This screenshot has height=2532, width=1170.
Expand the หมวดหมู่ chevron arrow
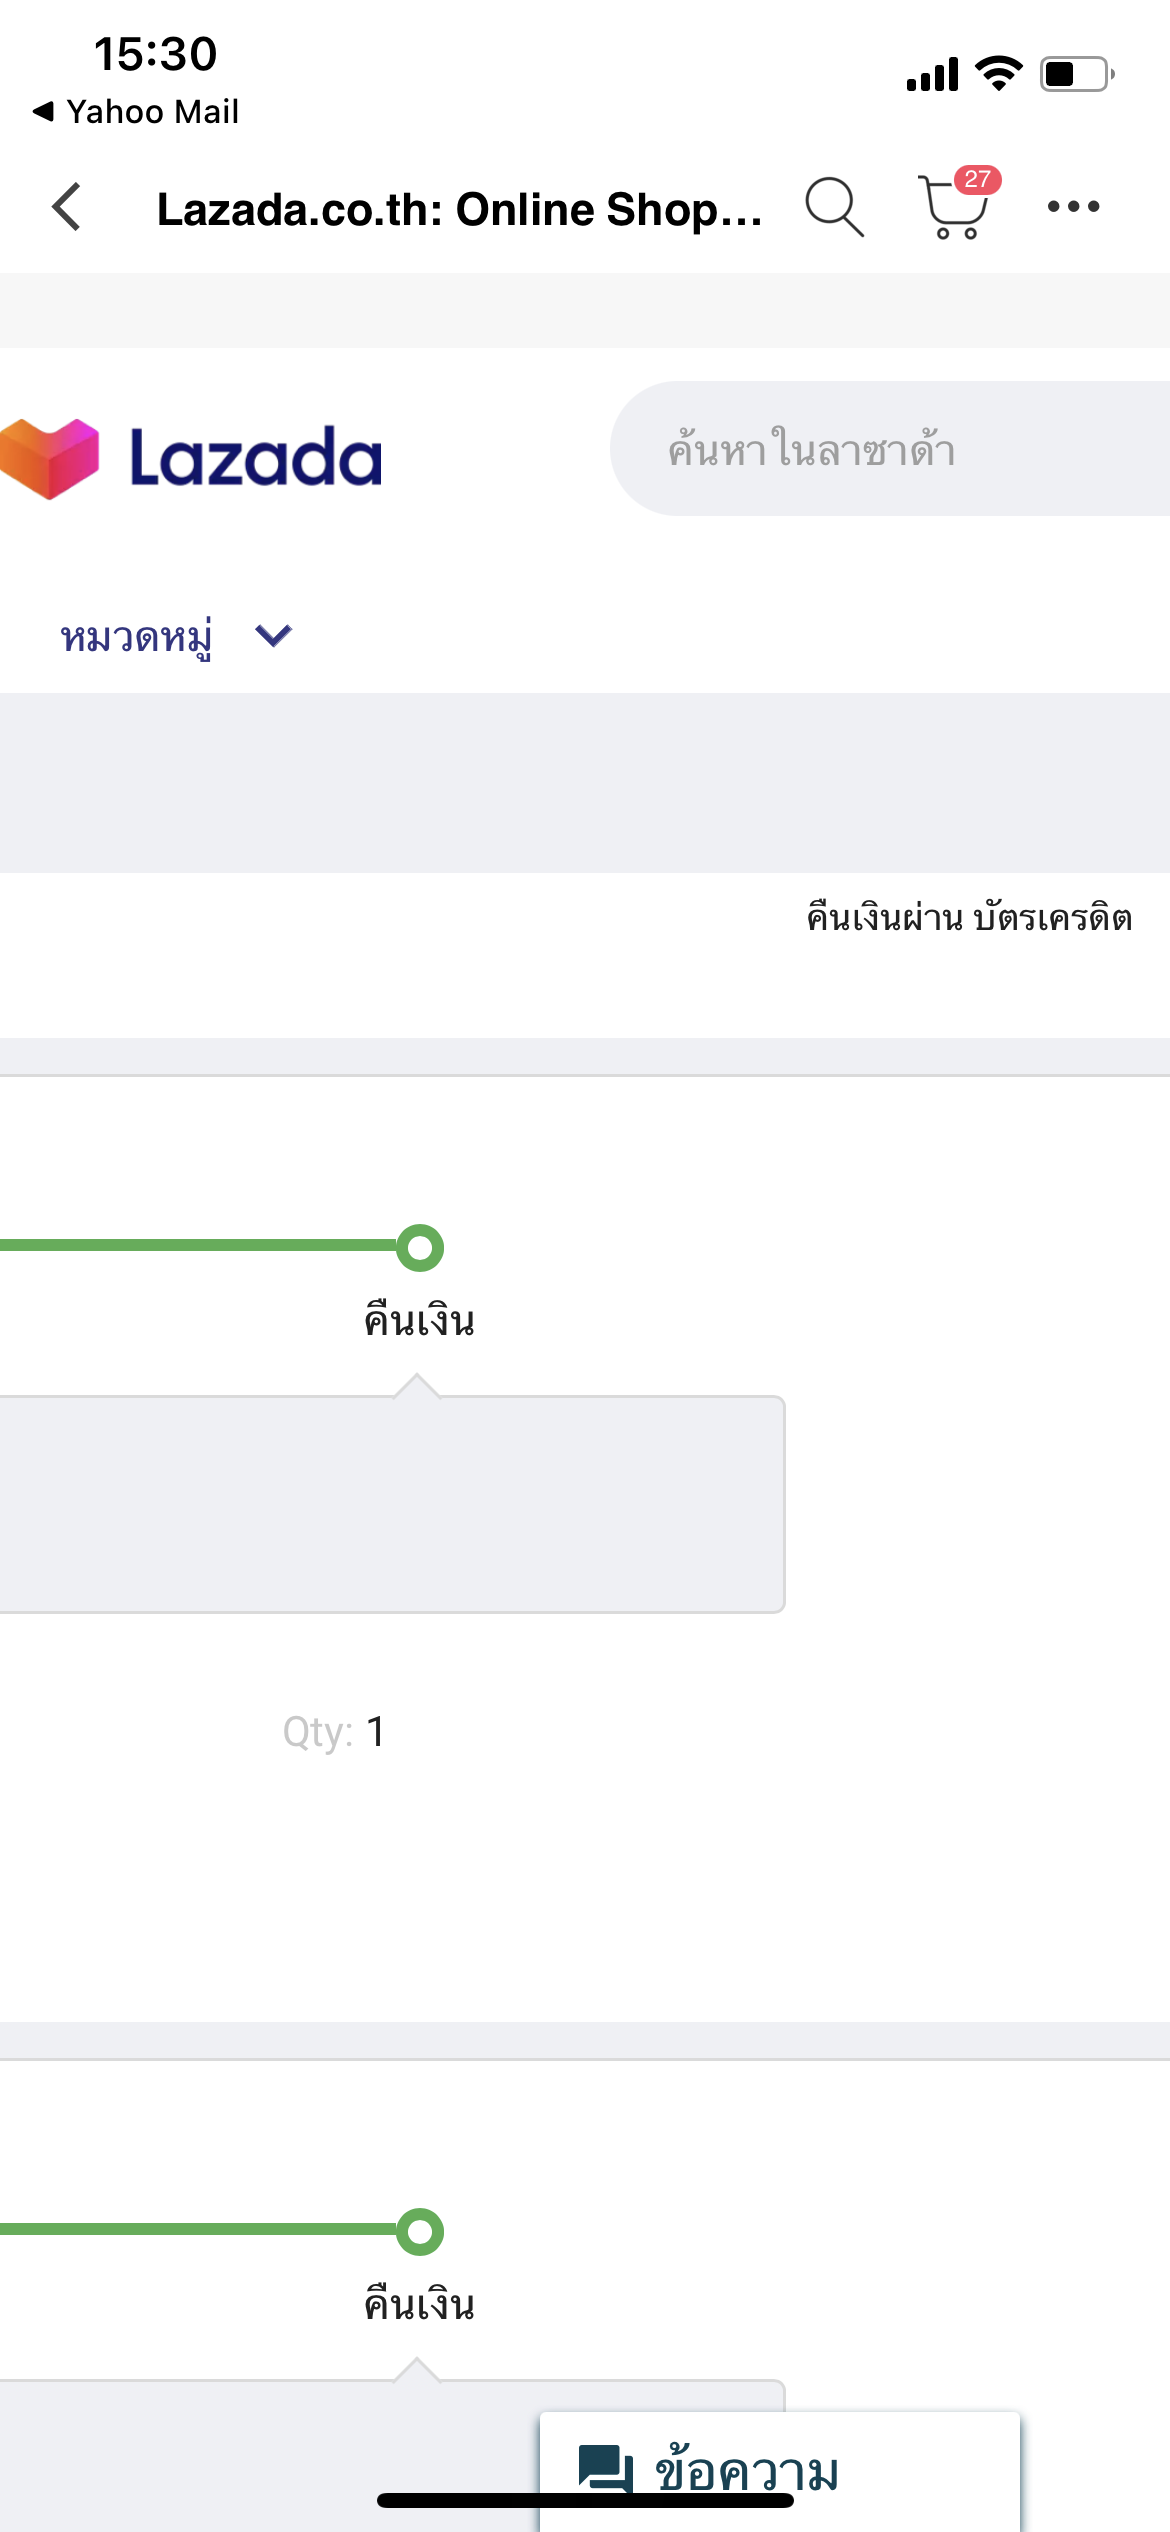click(x=273, y=635)
